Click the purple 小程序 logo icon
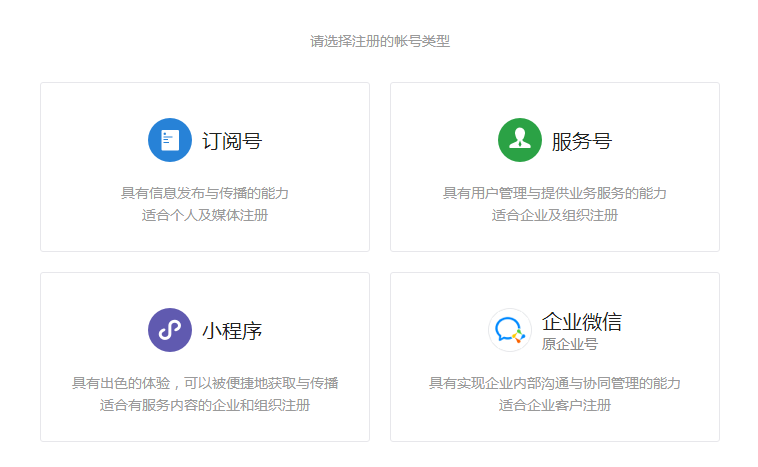Image resolution: width=758 pixels, height=467 pixels. [x=170, y=330]
